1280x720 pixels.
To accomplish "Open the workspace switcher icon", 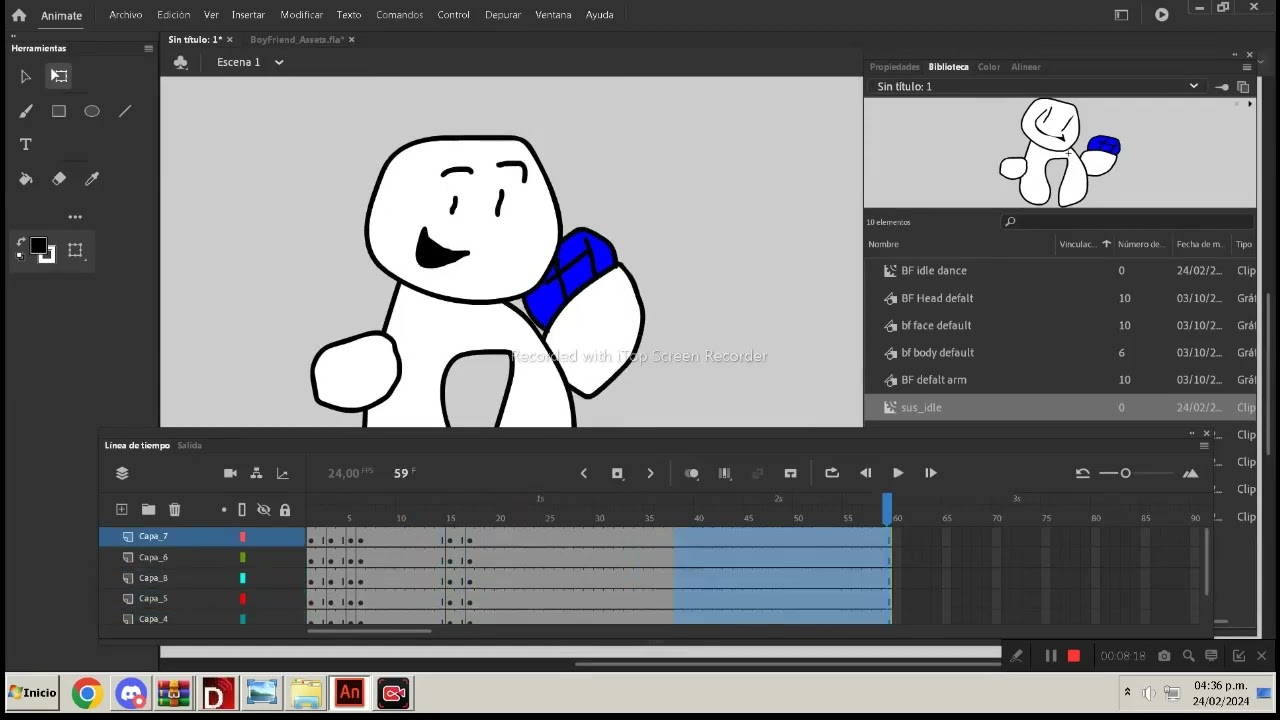I will point(1121,15).
